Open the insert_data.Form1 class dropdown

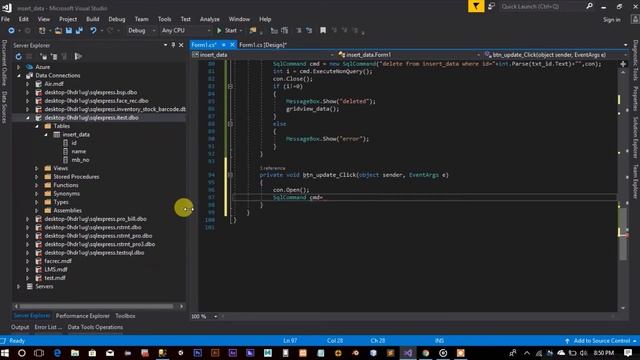coord(409,55)
